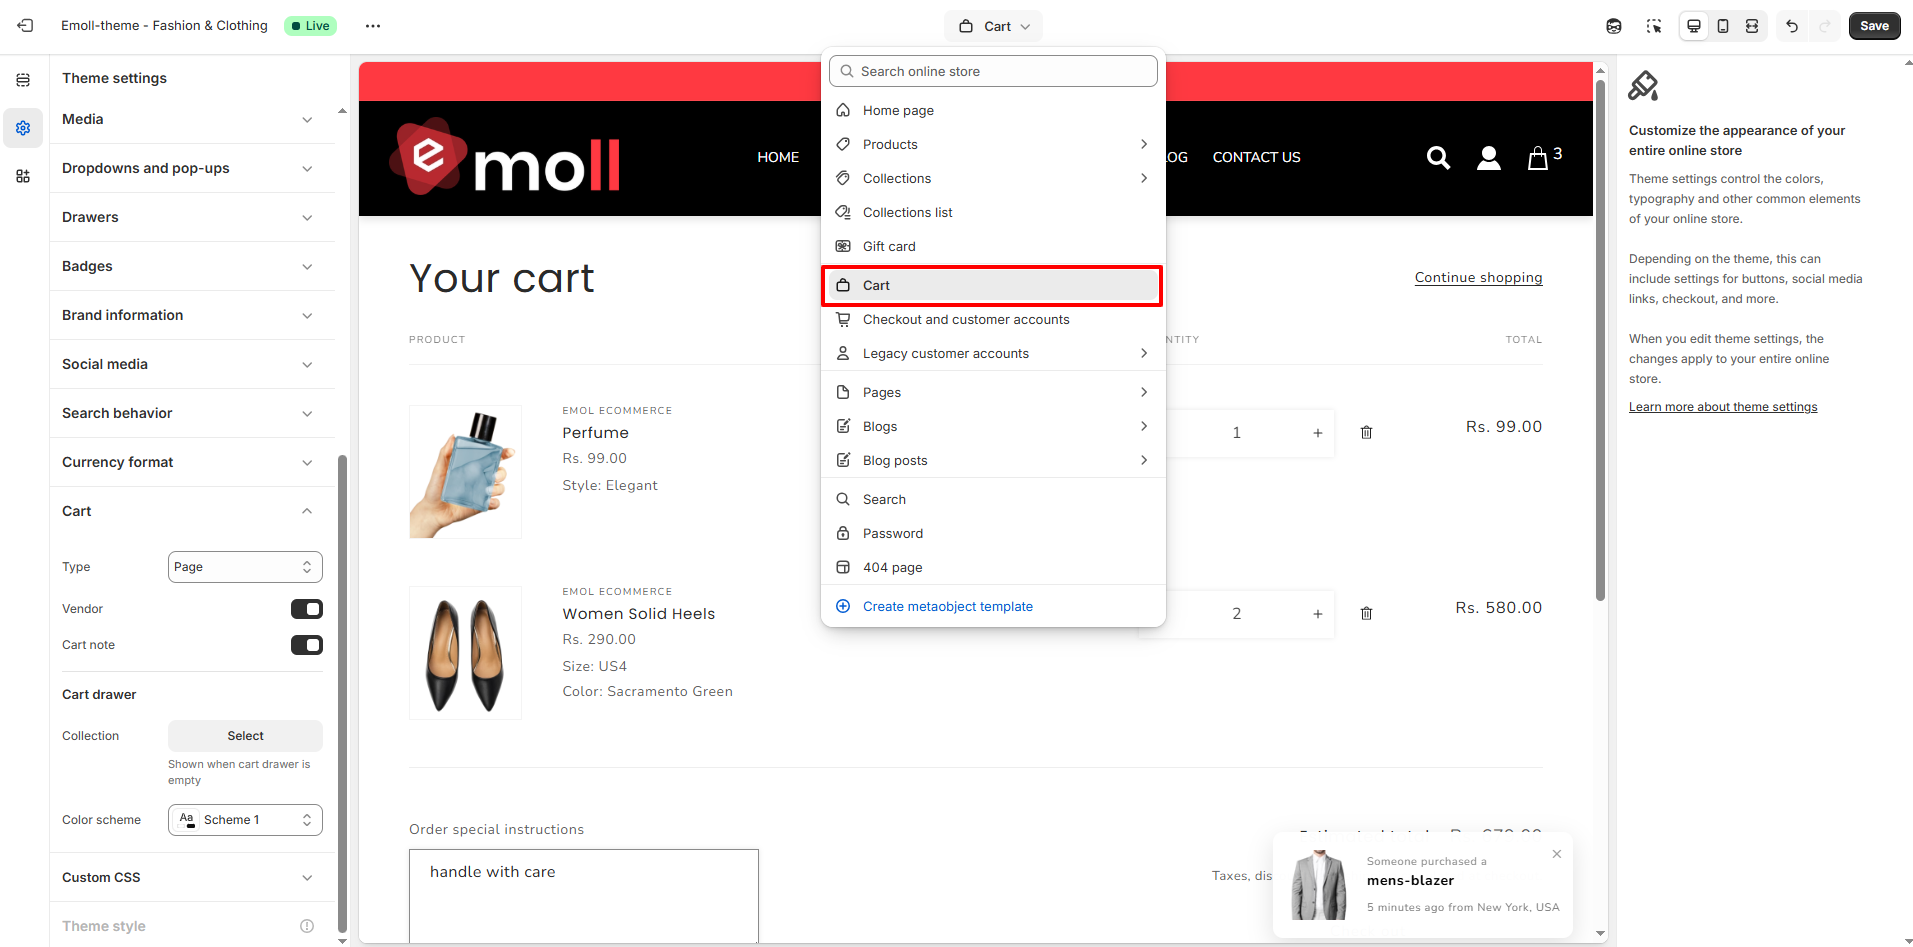Click the inspector selection icon

pos(1654,26)
